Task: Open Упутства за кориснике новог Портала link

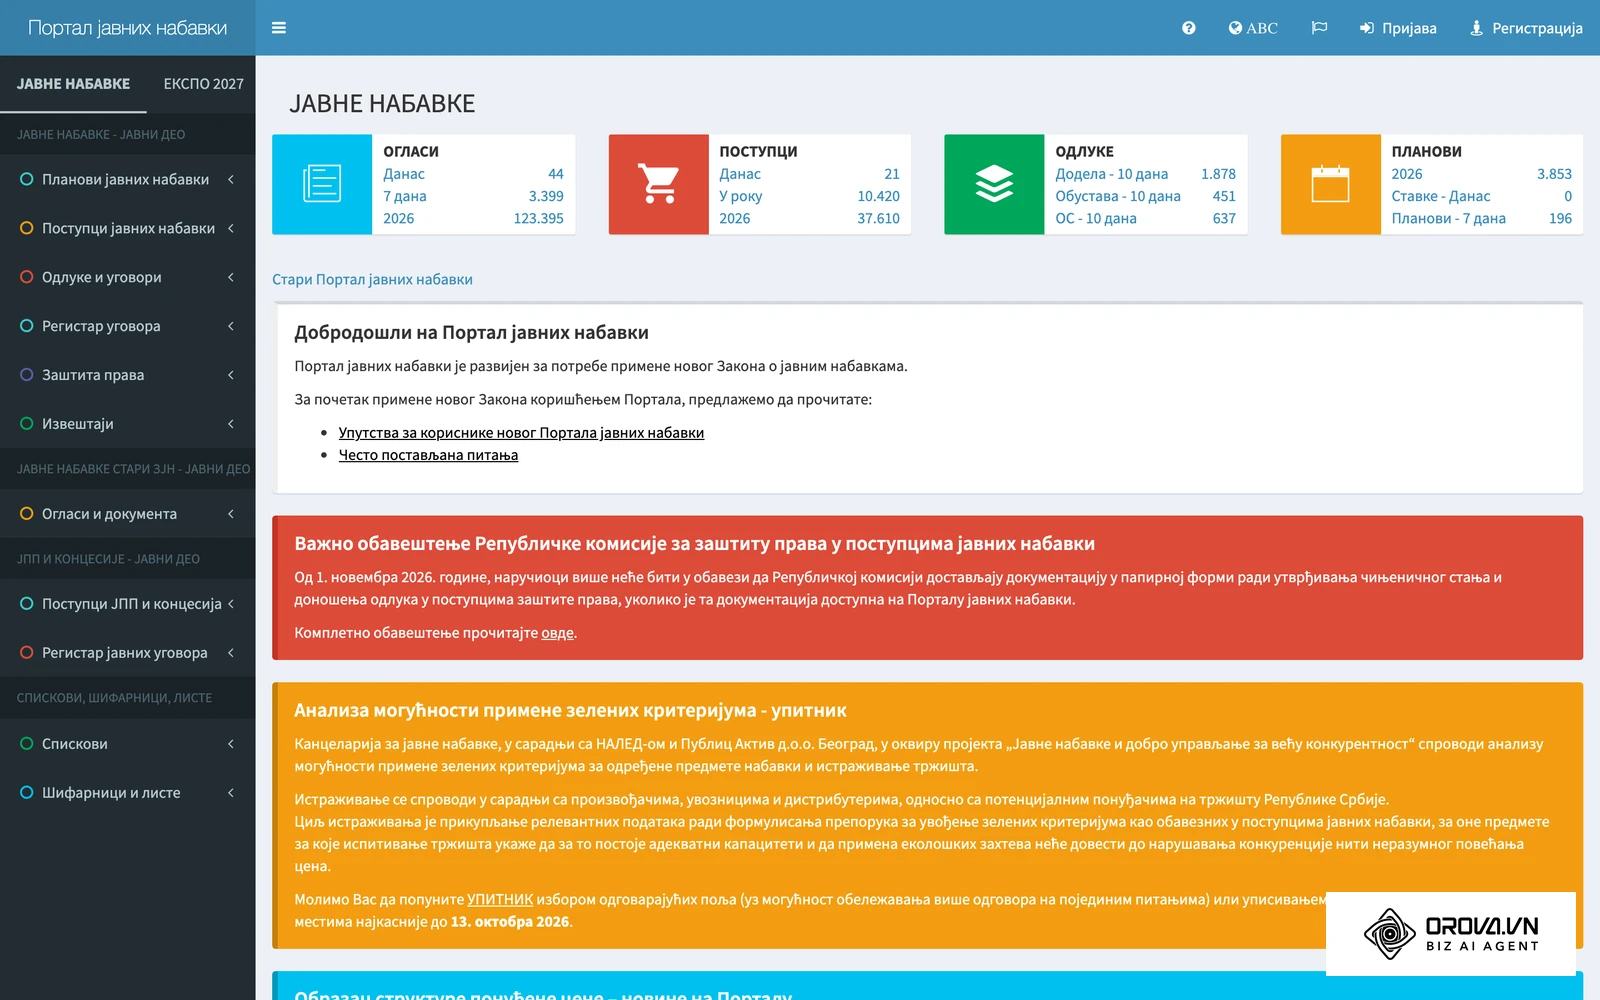Action: [x=521, y=433]
